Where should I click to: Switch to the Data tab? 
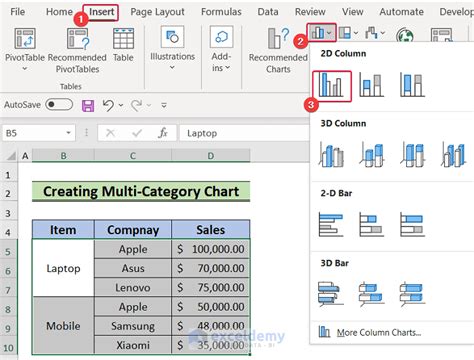(x=268, y=12)
